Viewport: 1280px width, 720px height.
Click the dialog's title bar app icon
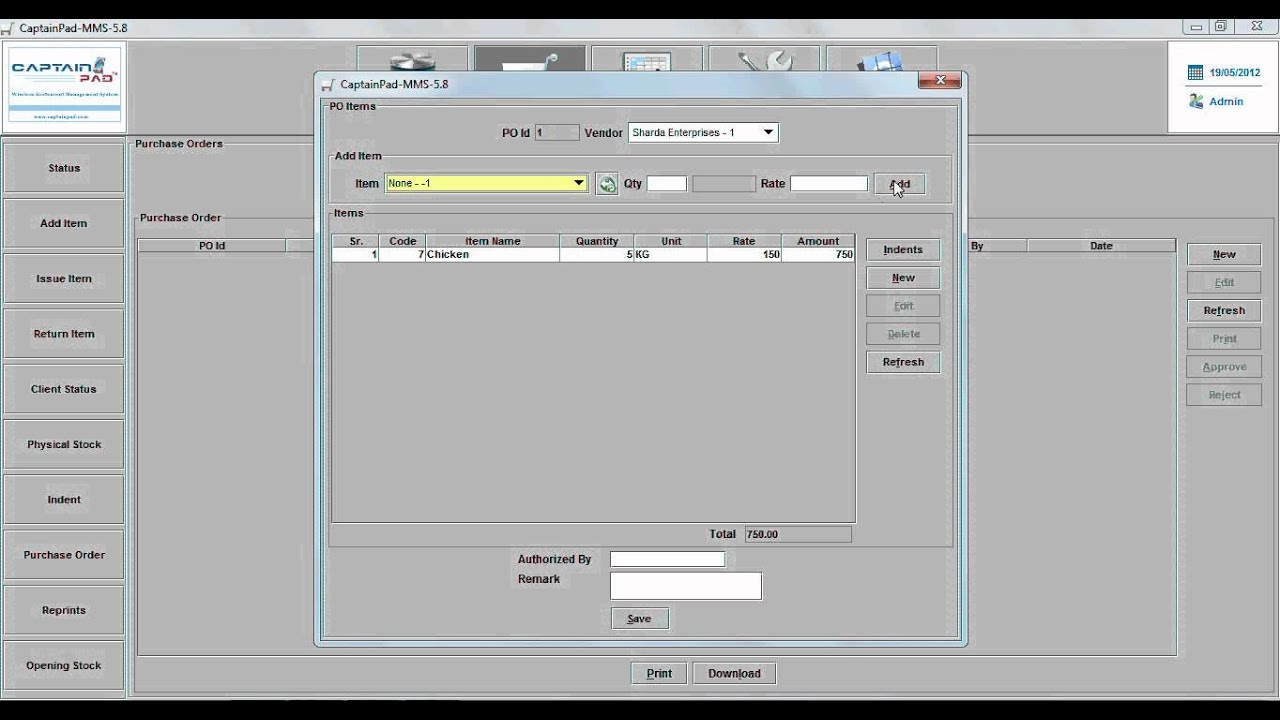[x=328, y=84]
